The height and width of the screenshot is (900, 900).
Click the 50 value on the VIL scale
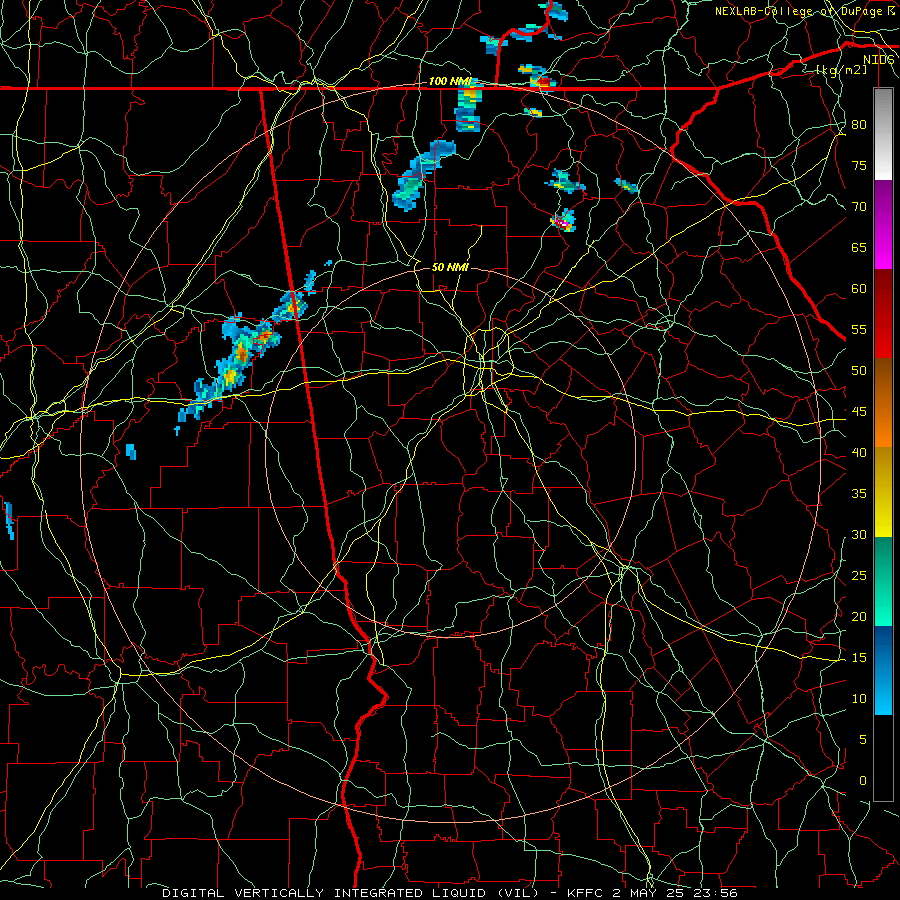859,371
